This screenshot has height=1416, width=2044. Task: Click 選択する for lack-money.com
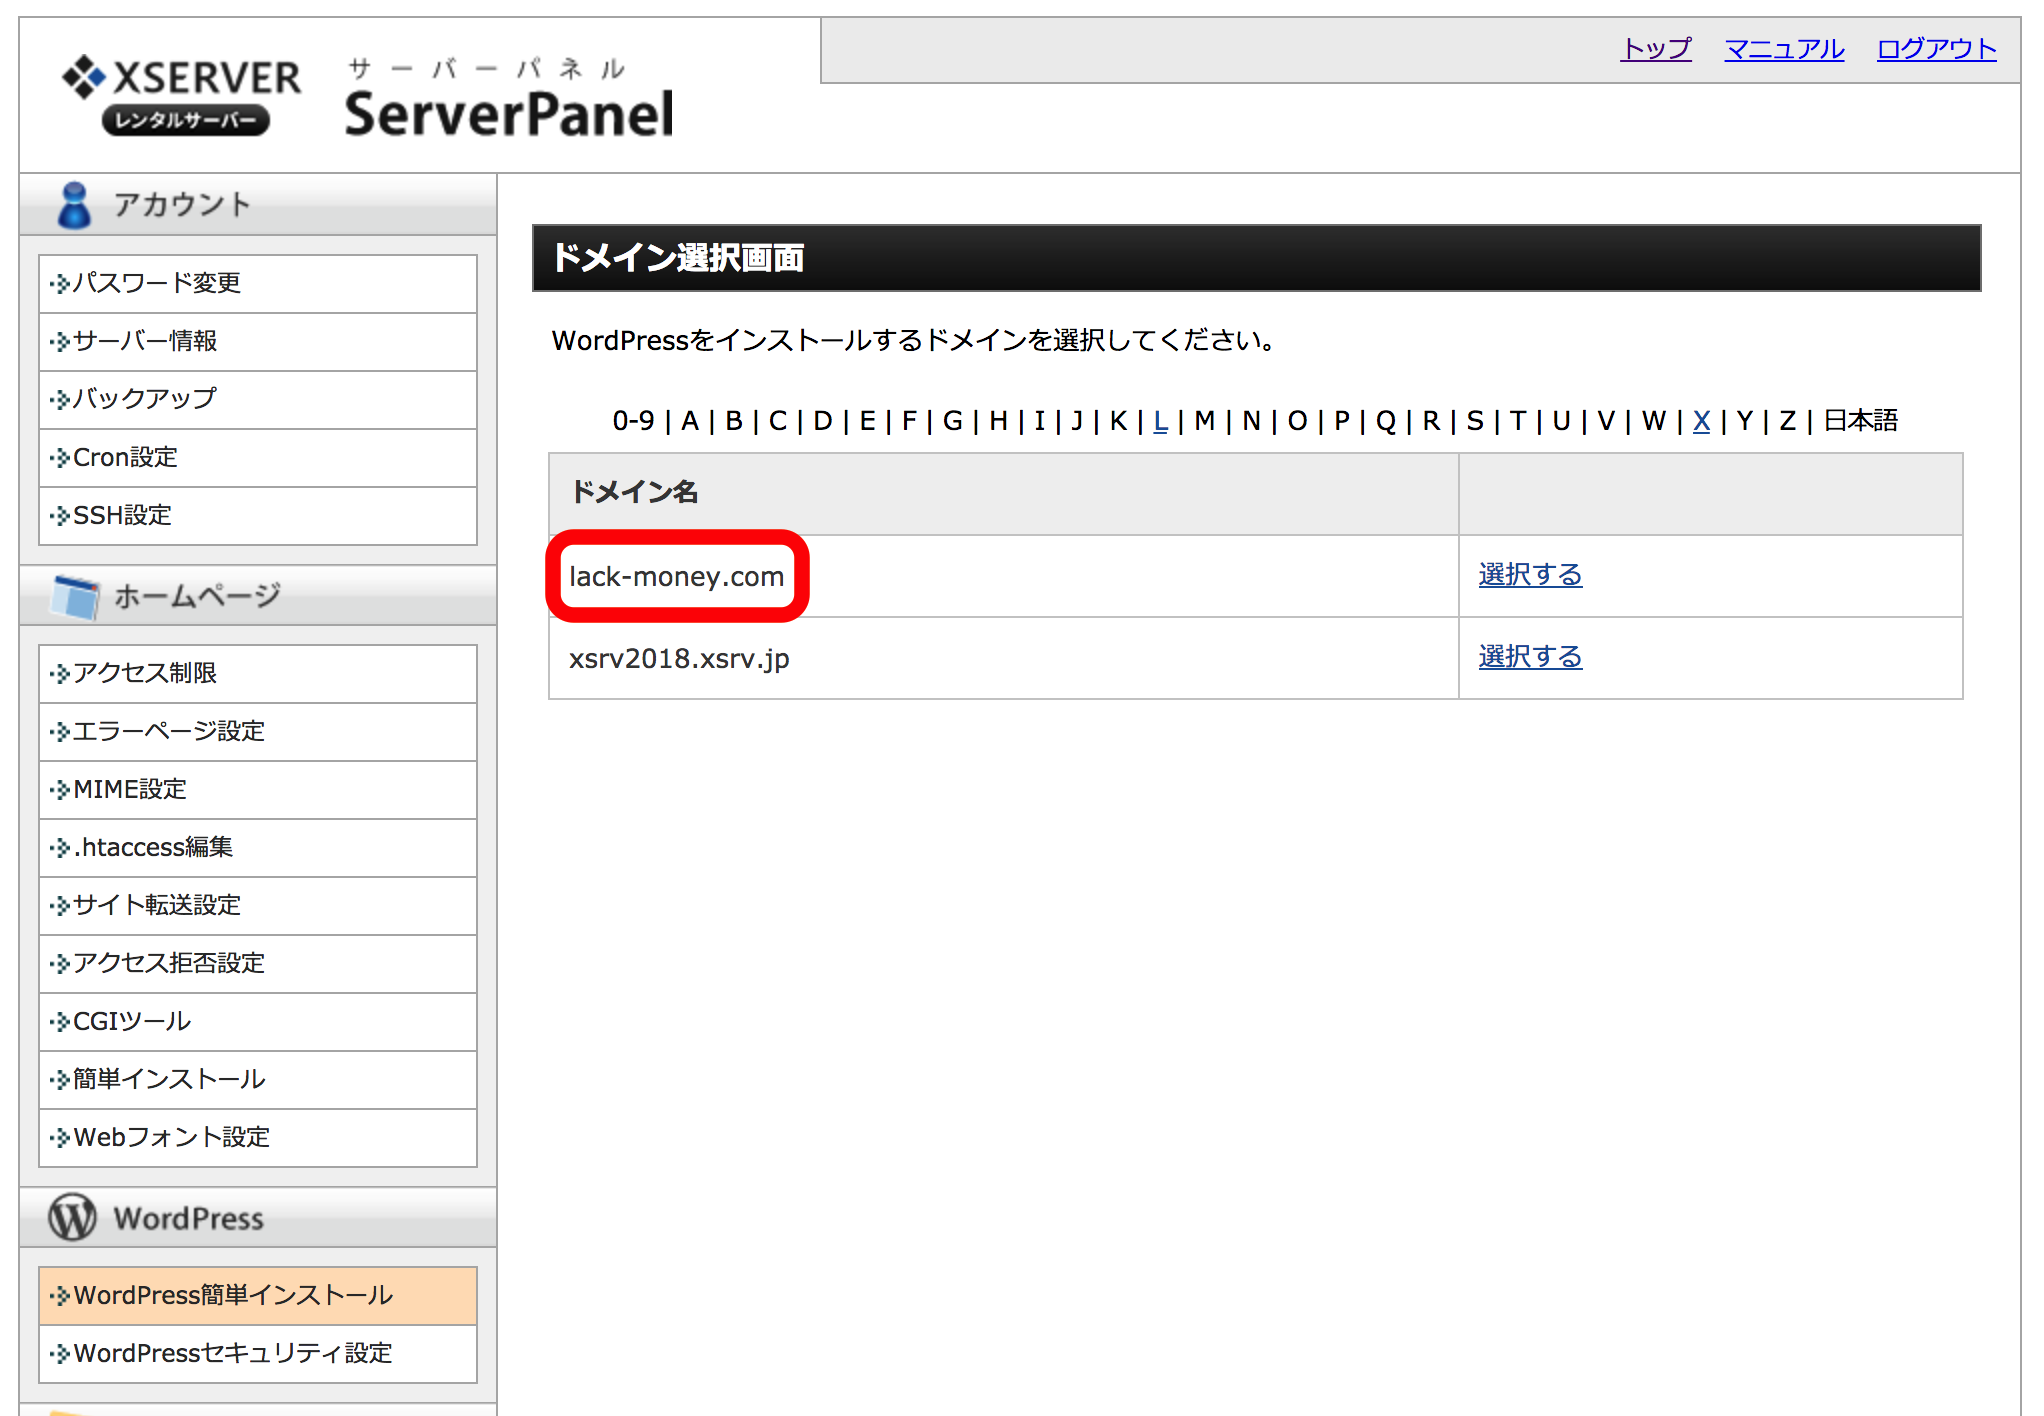[1530, 575]
